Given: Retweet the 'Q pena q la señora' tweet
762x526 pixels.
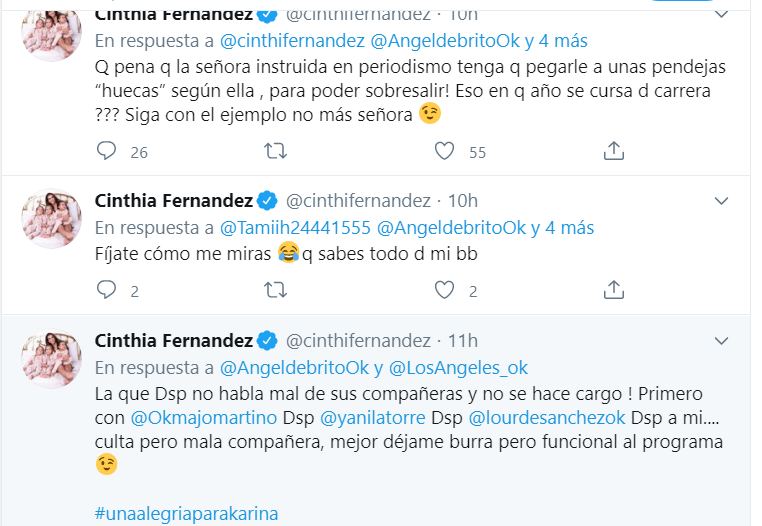Looking at the screenshot, I should coord(276,151).
